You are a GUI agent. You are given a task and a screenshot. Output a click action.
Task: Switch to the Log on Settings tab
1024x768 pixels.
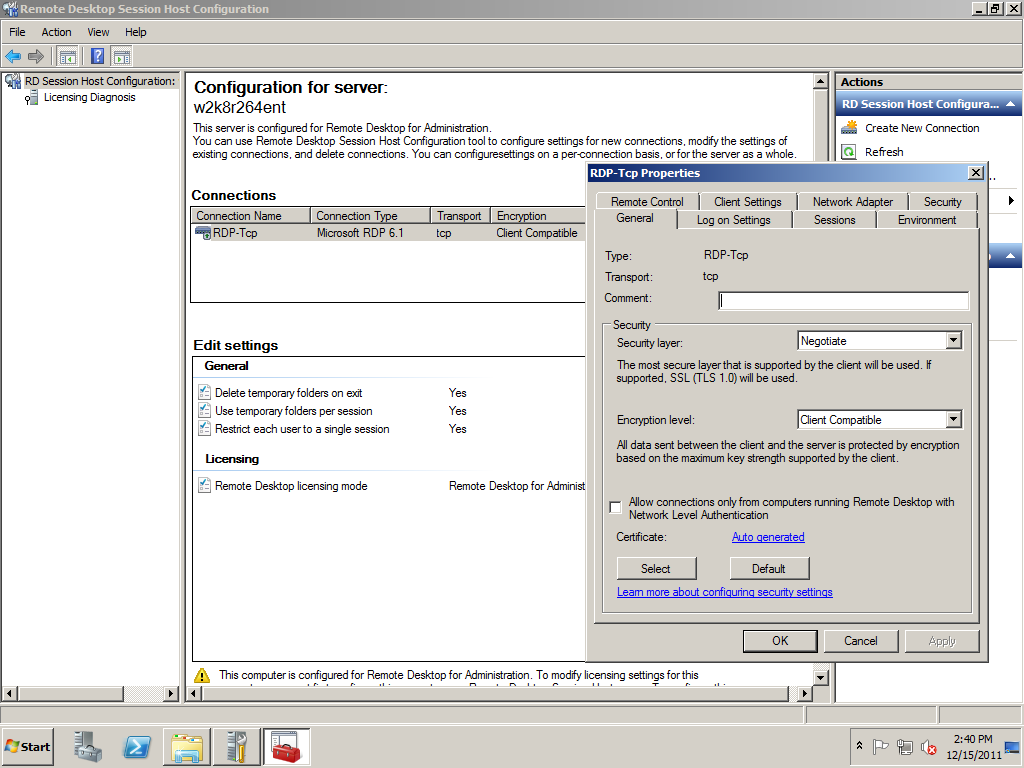point(733,220)
